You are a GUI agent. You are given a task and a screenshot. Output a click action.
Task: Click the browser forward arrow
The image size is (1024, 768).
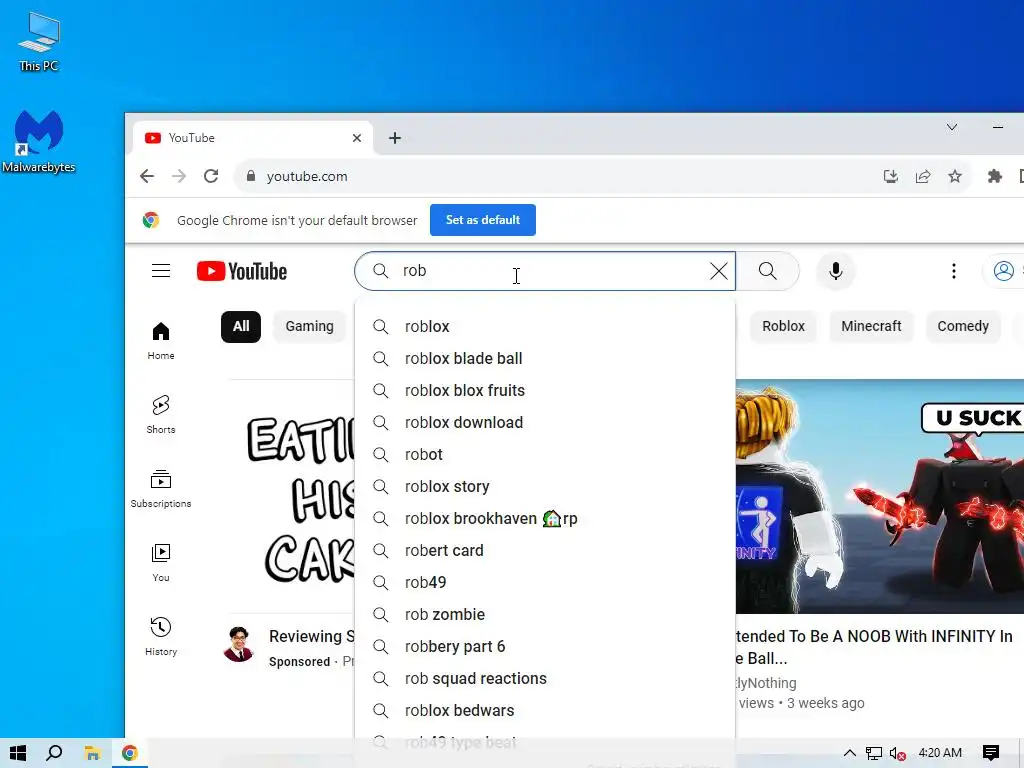point(179,176)
